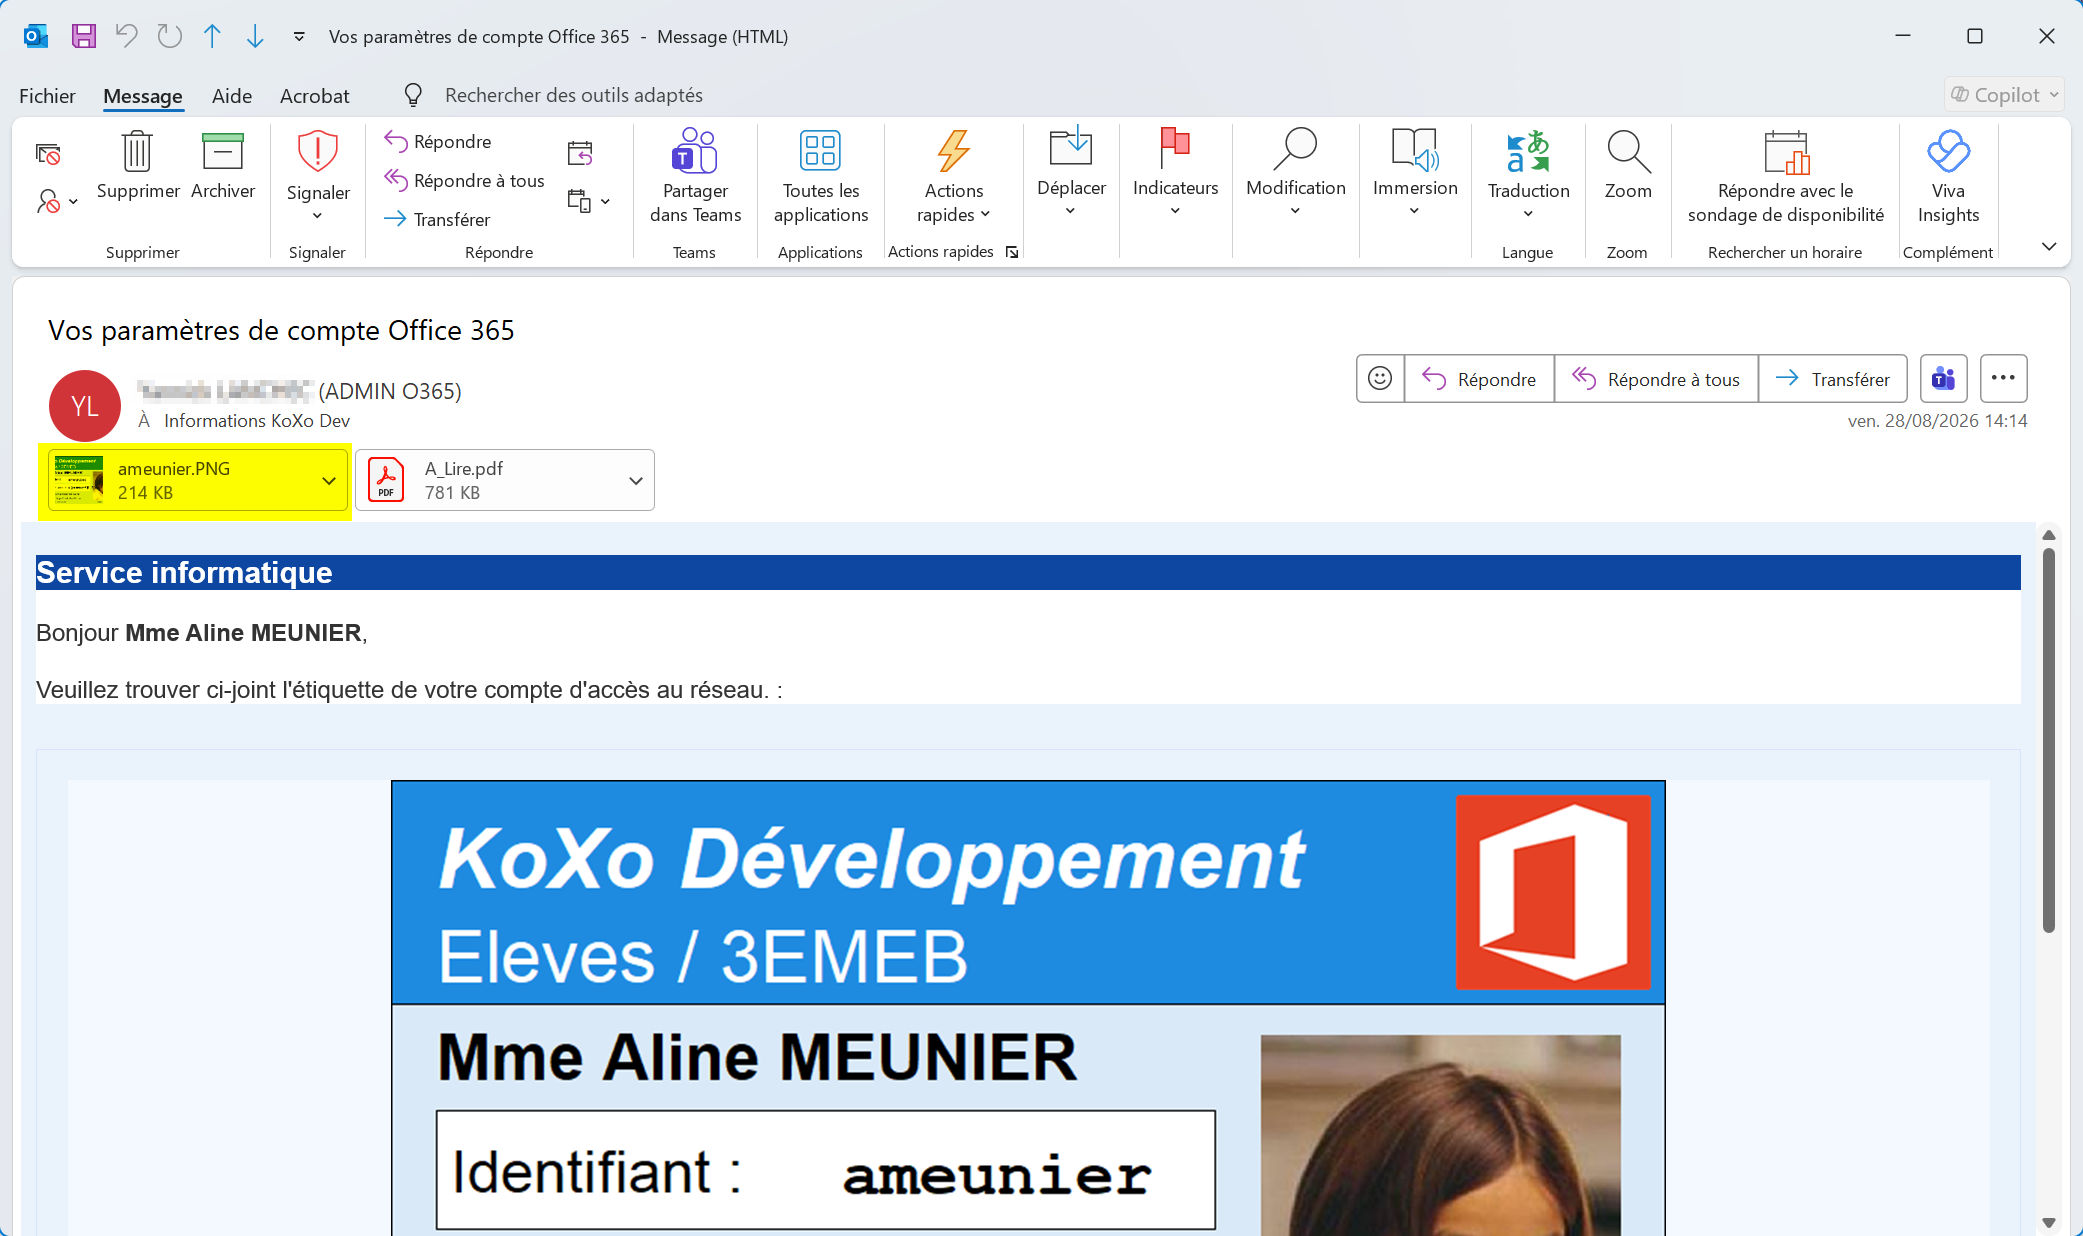Click the reply with meeting icon
The width and height of the screenshot is (2083, 1236).
click(580, 154)
